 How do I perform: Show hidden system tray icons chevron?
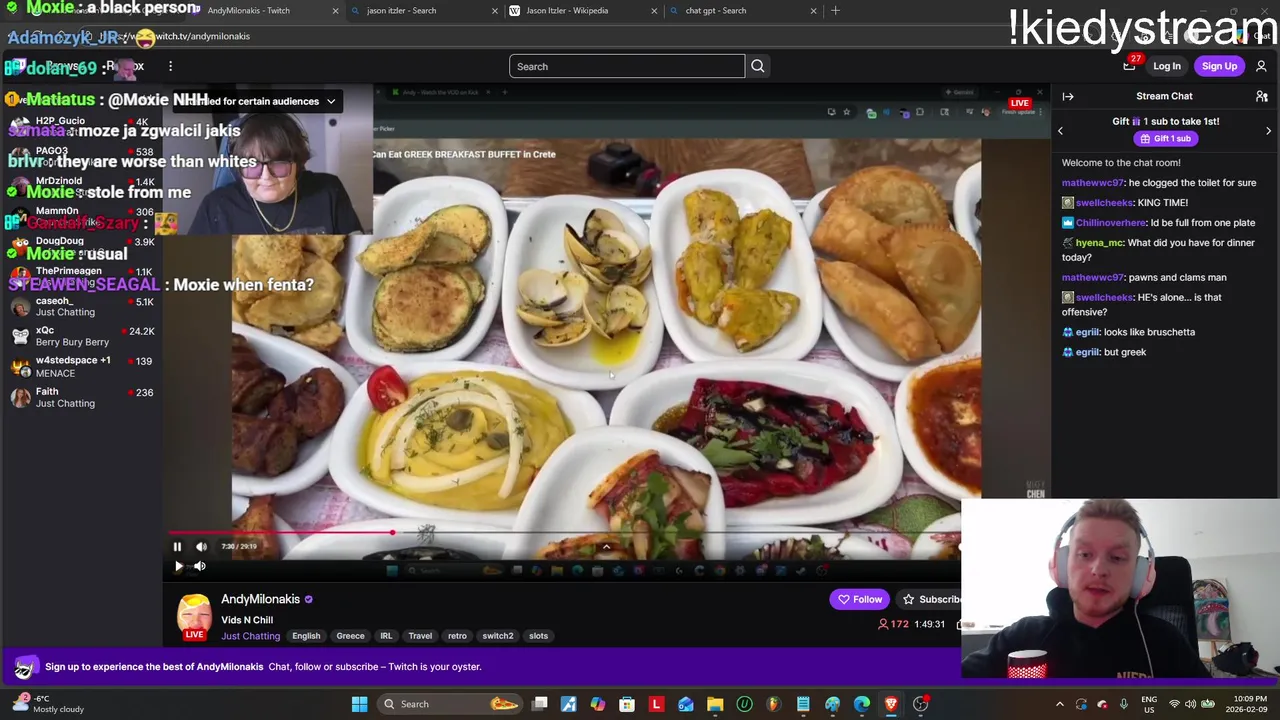coord(1060,704)
